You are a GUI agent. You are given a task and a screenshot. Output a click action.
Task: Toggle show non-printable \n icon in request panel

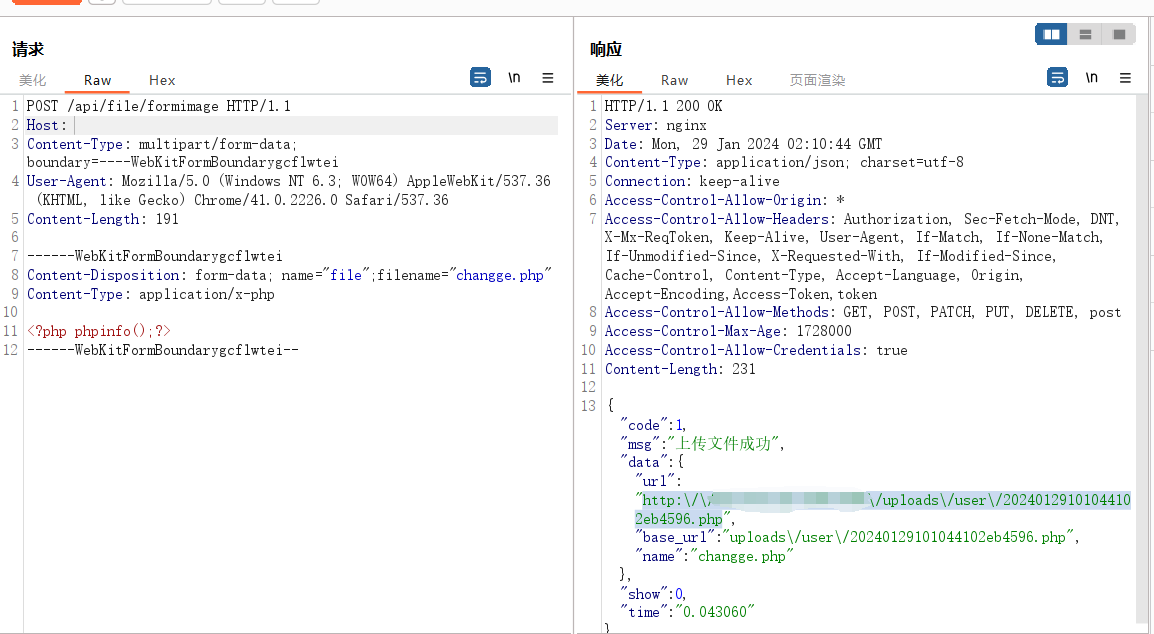[514, 77]
